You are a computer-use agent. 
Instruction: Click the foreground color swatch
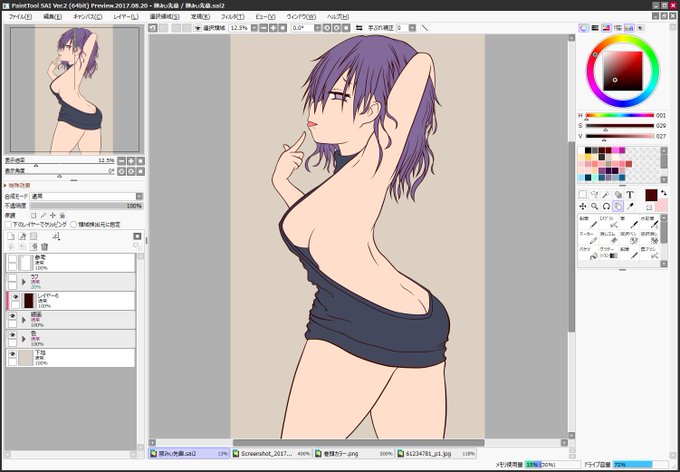click(x=651, y=195)
